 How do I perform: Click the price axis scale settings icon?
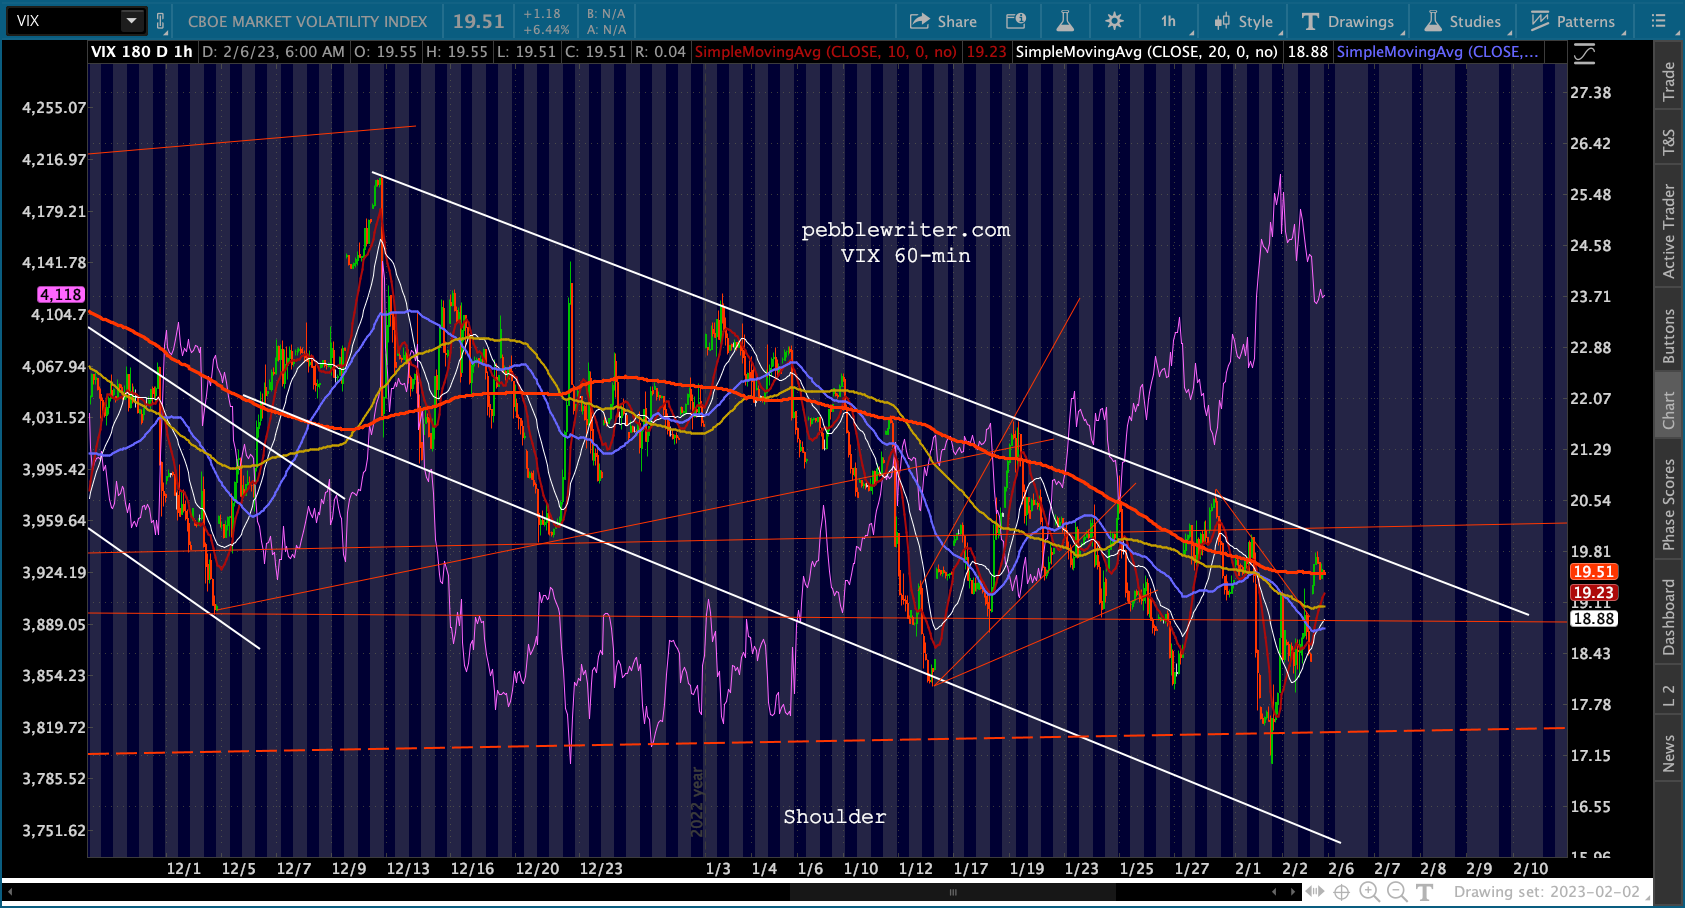click(1584, 54)
